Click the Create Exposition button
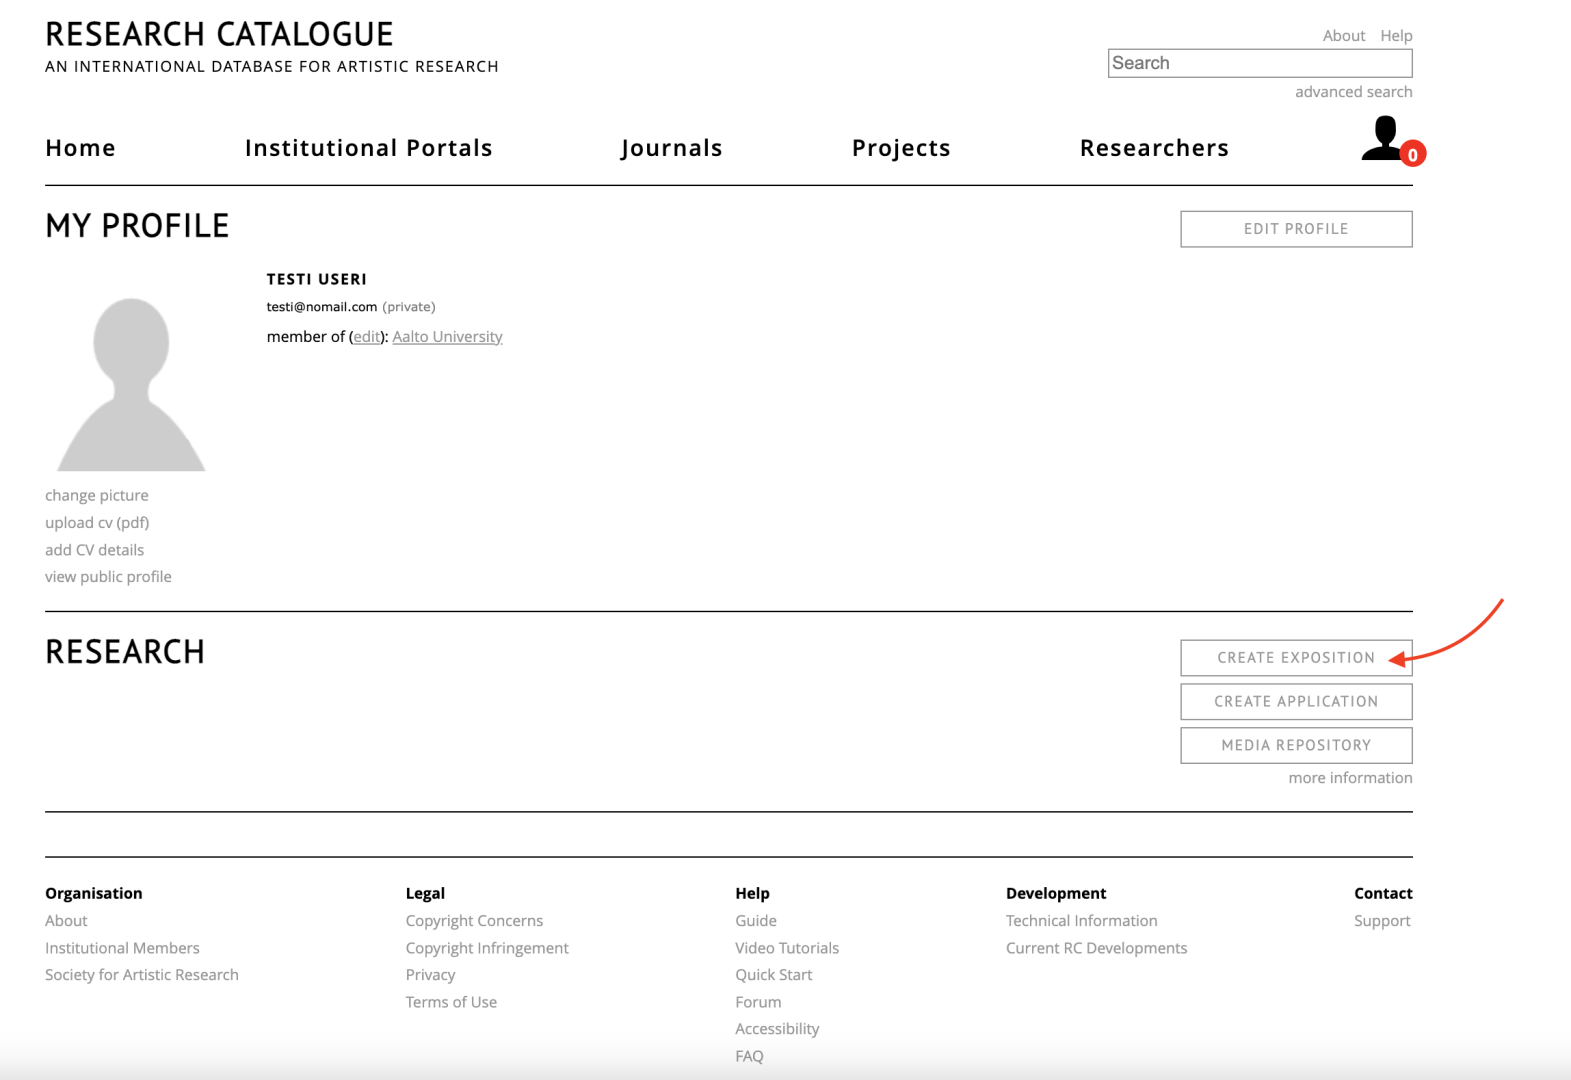The width and height of the screenshot is (1571, 1080). coord(1296,658)
